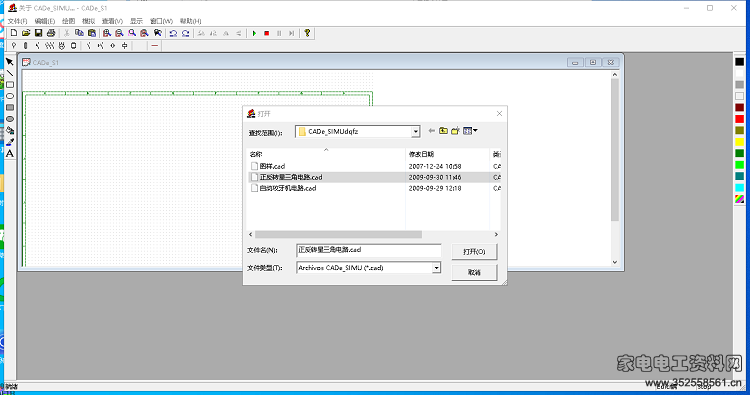Image resolution: width=750 pixels, height=395 pixels.
Task: Select the ellipse drawing tool
Action: [10, 96]
